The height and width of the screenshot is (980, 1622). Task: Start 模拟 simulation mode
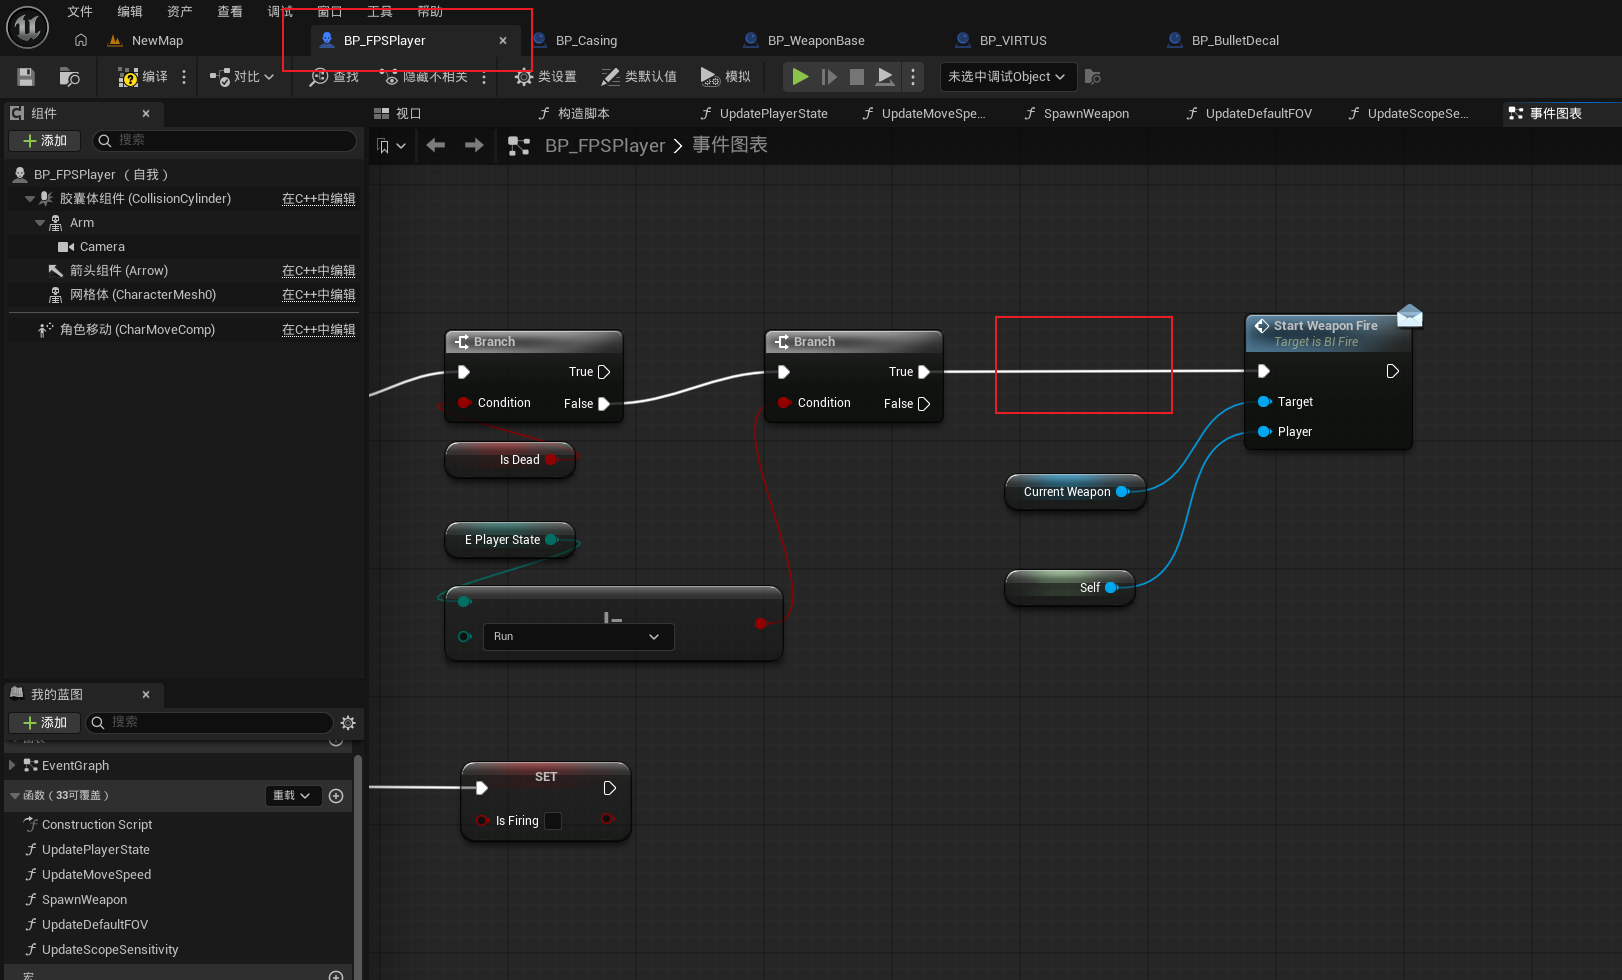(x=725, y=77)
